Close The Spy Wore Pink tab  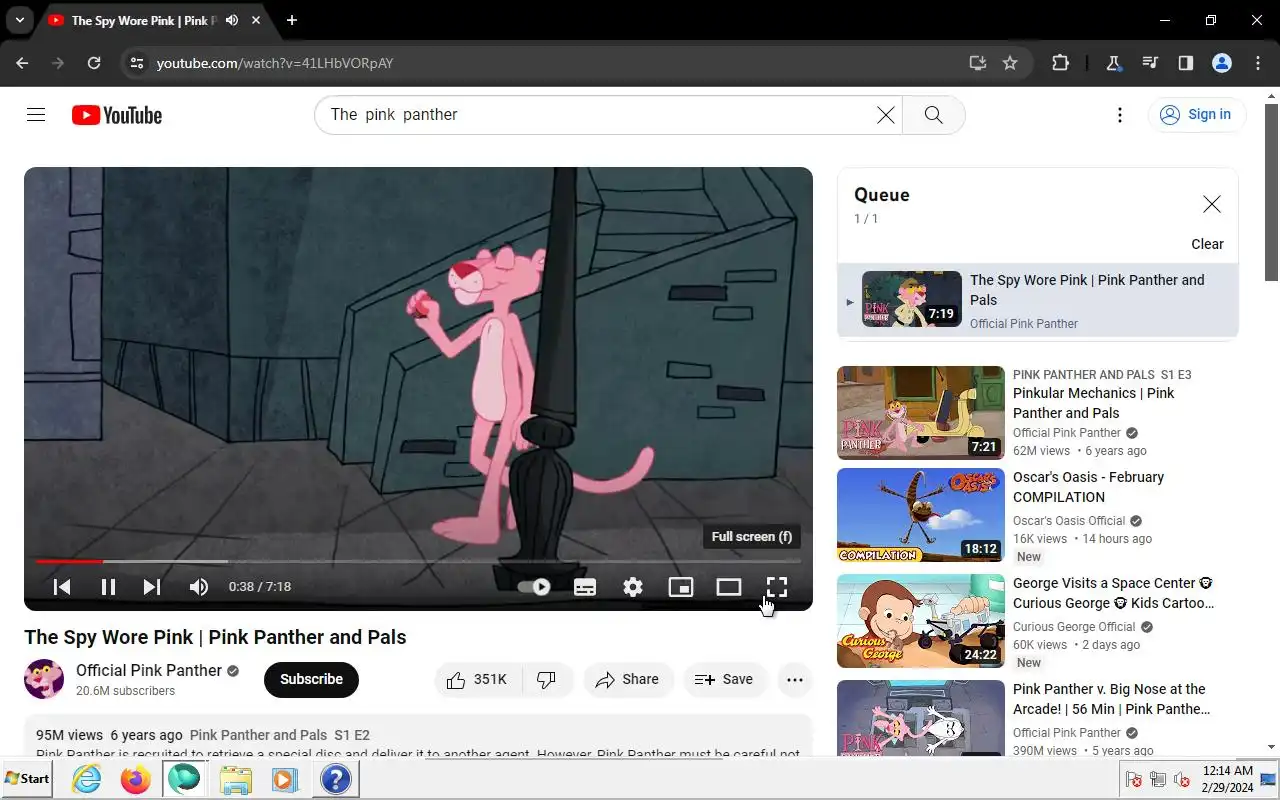pos(257,20)
